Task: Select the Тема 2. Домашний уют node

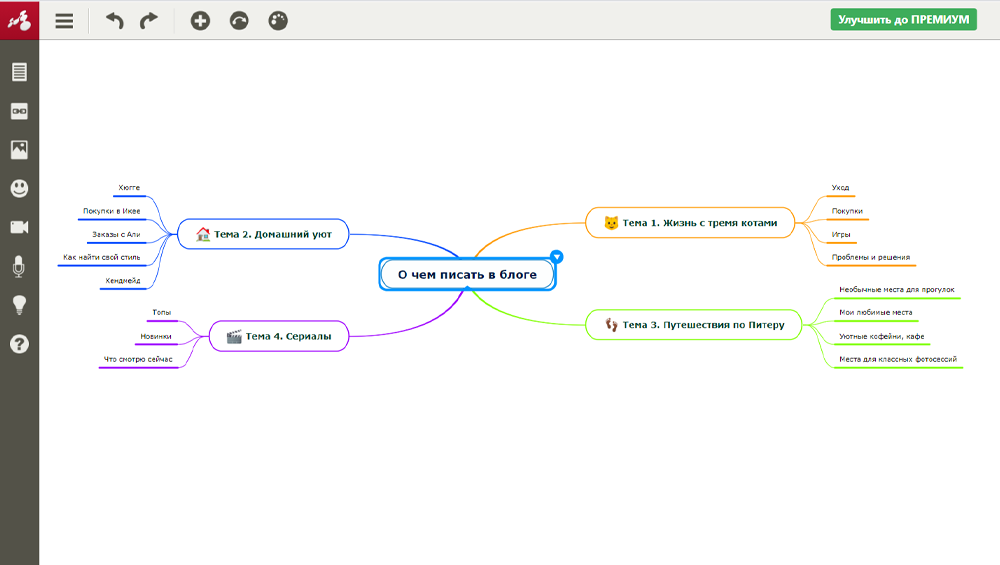Action: [263, 234]
